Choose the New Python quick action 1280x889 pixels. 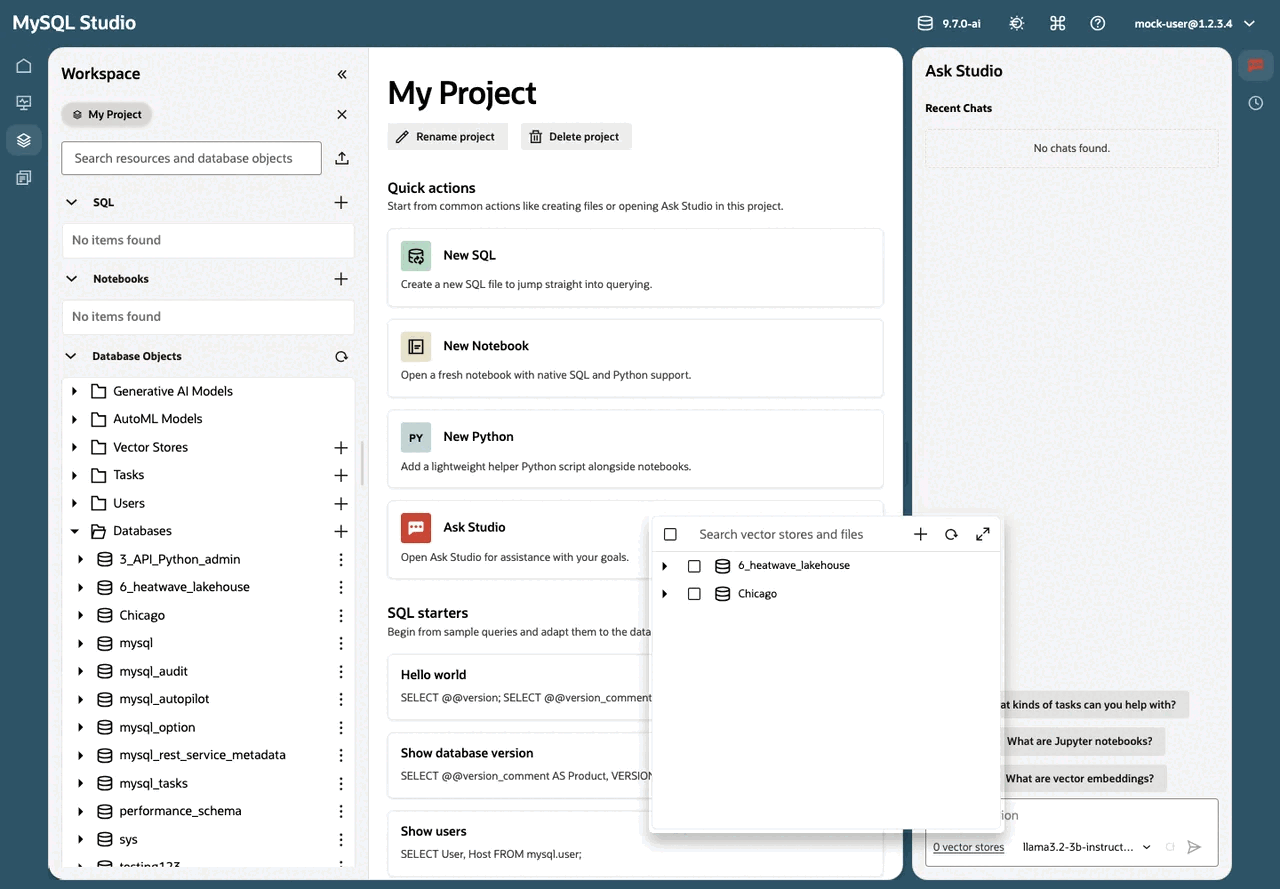(x=635, y=449)
